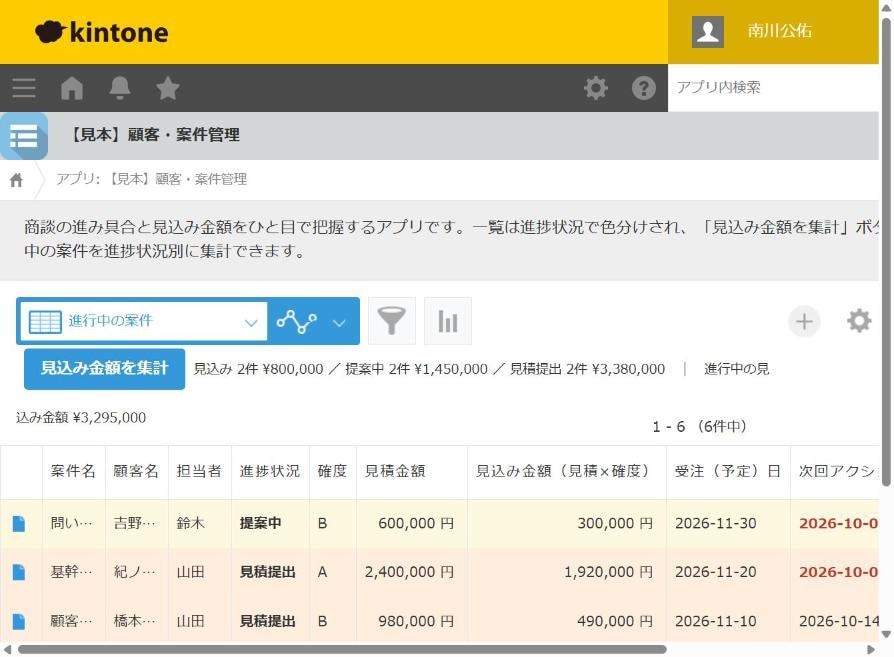The height and width of the screenshot is (657, 894).
Task: Click the vertical scrollbar thumb
Action: point(886,252)
